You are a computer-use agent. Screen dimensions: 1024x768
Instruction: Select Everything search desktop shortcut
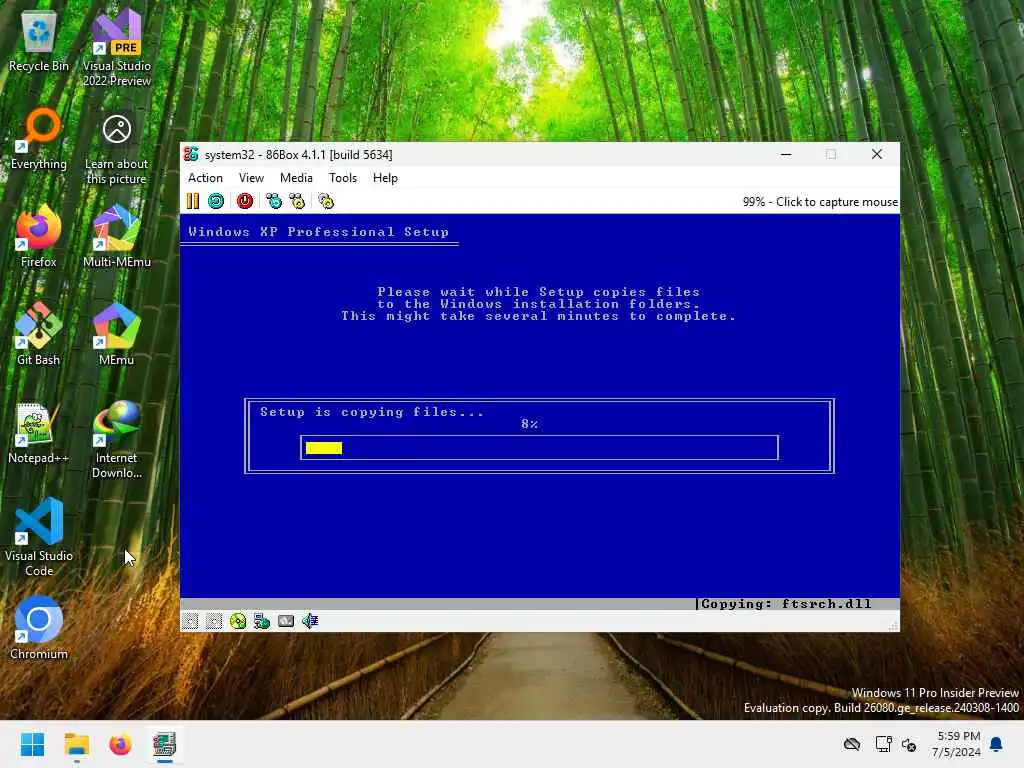39,140
